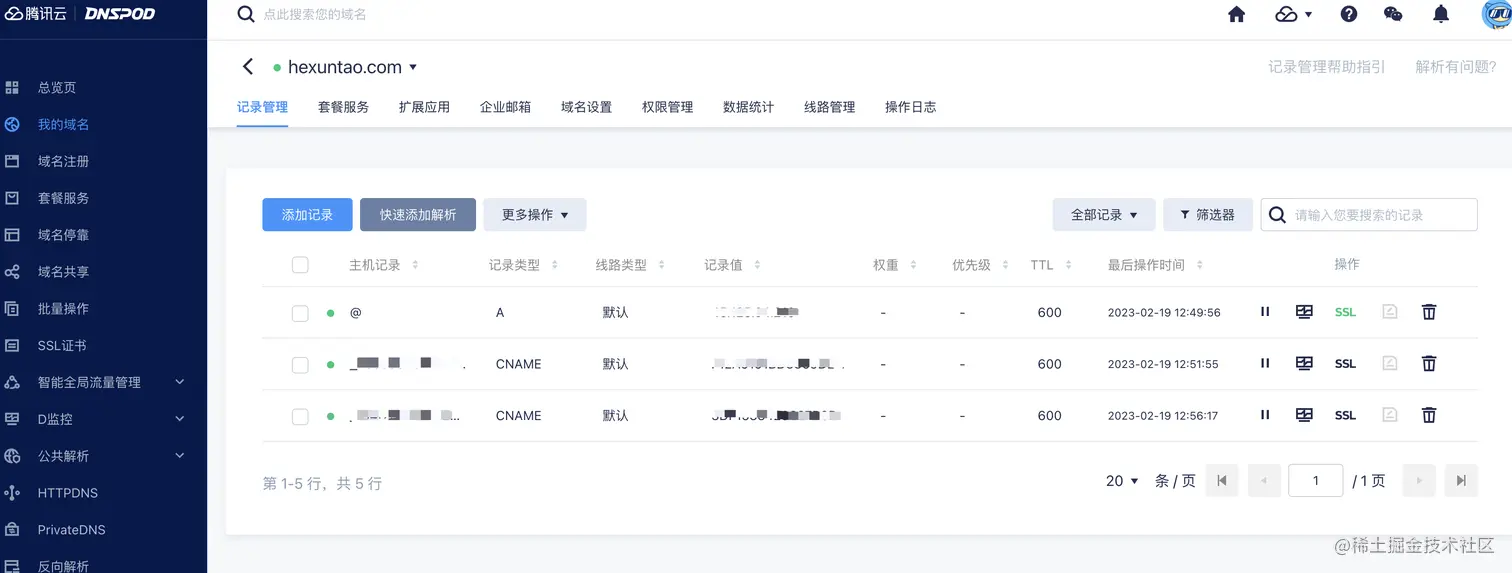The image size is (1512, 573).
Task: Open 全部记录 filter dropdown
Action: pos(1104,214)
